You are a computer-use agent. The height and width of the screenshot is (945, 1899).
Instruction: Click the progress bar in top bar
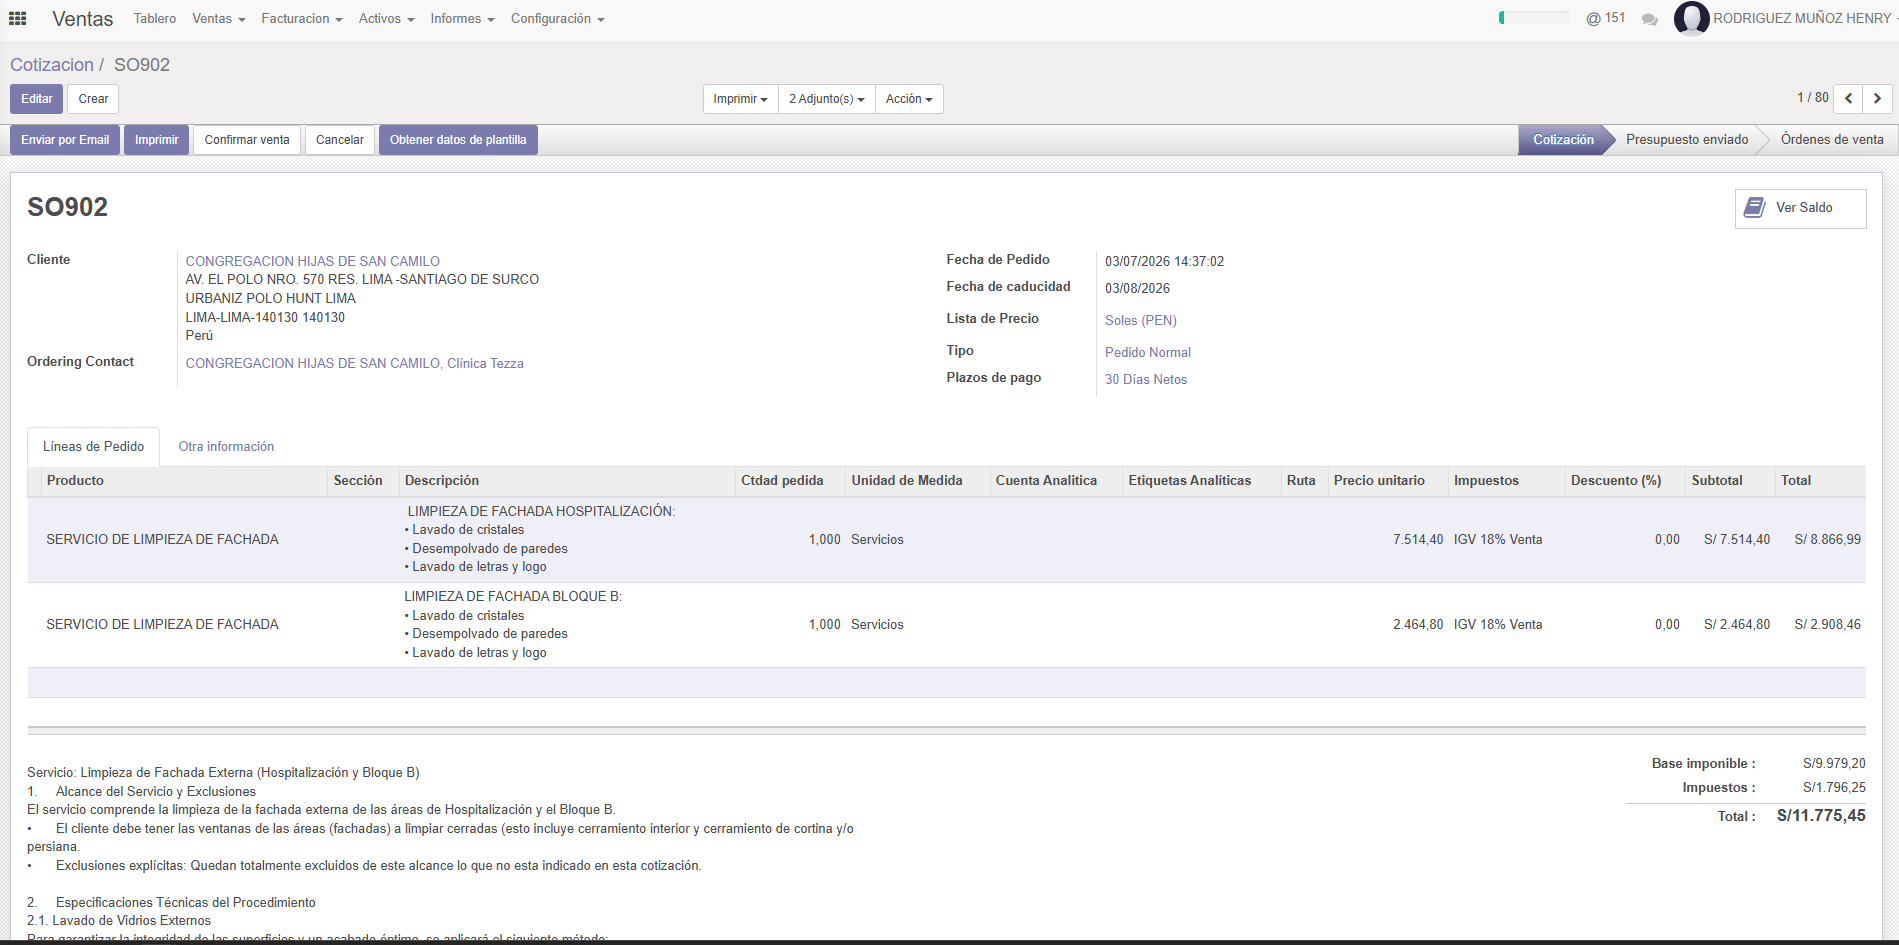pyautogui.click(x=1533, y=18)
